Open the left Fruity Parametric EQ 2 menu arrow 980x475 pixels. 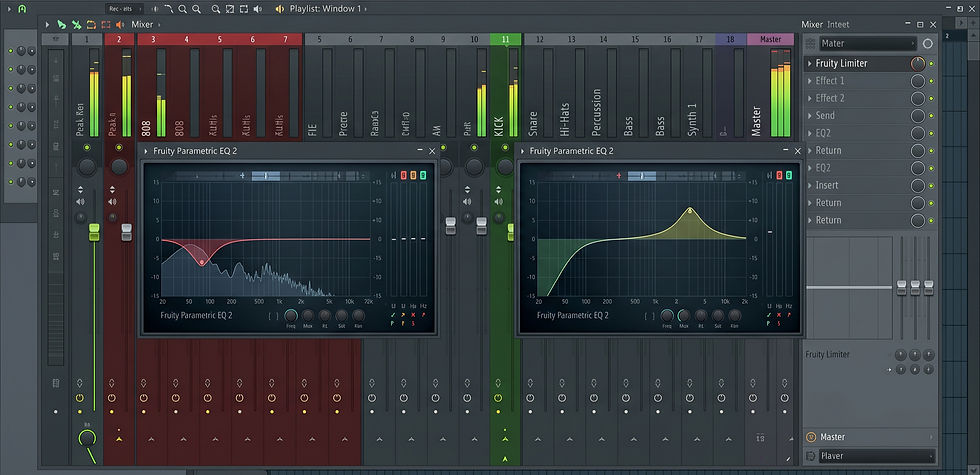(x=146, y=151)
